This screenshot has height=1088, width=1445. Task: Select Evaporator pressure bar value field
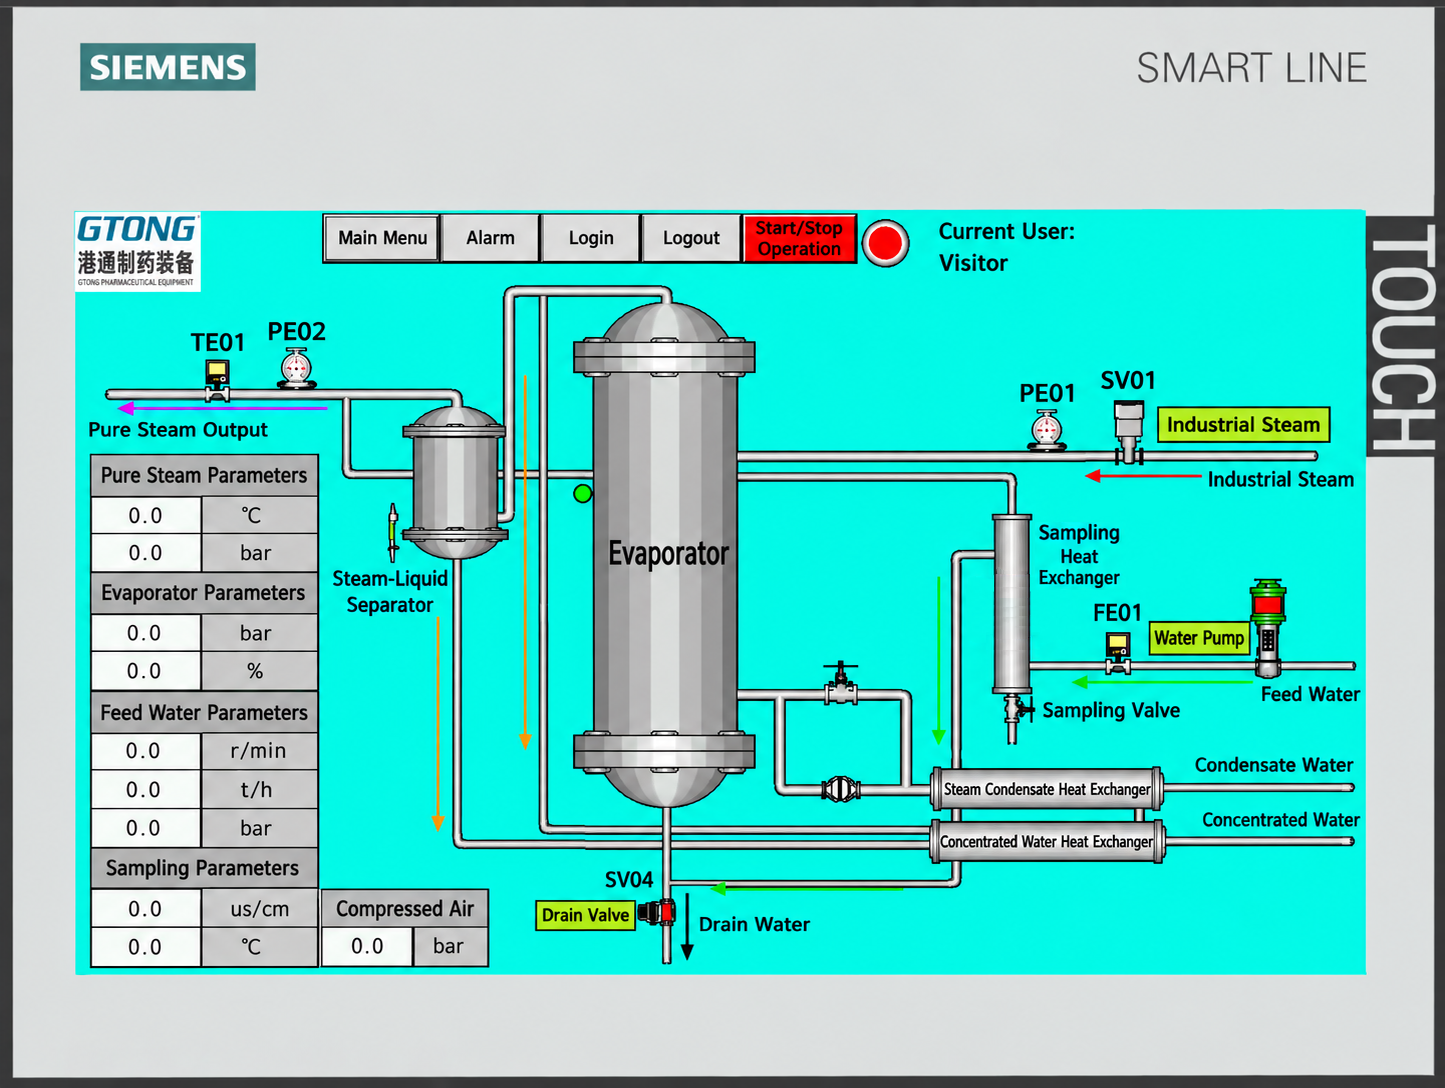pyautogui.click(x=146, y=633)
